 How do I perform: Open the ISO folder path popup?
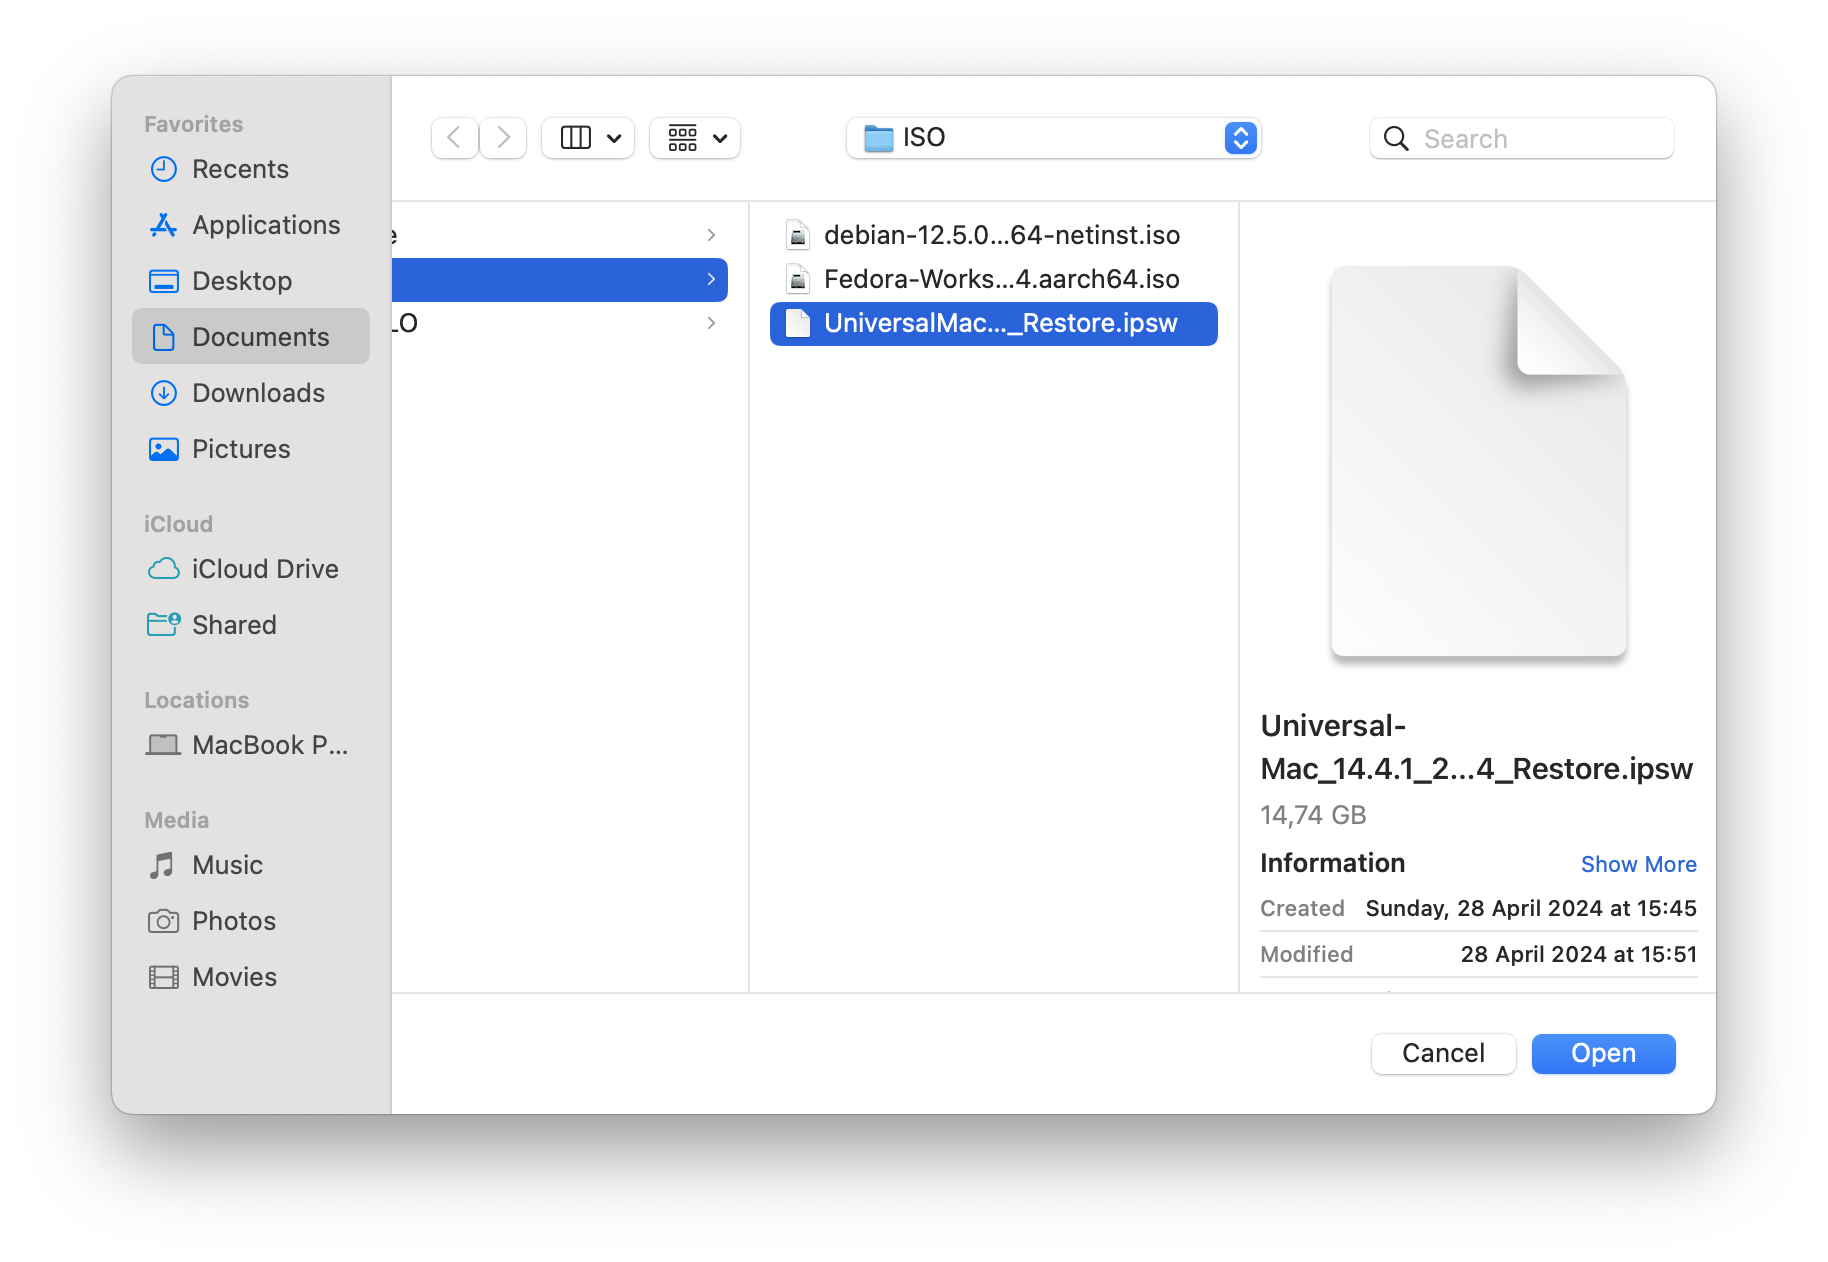[1053, 138]
